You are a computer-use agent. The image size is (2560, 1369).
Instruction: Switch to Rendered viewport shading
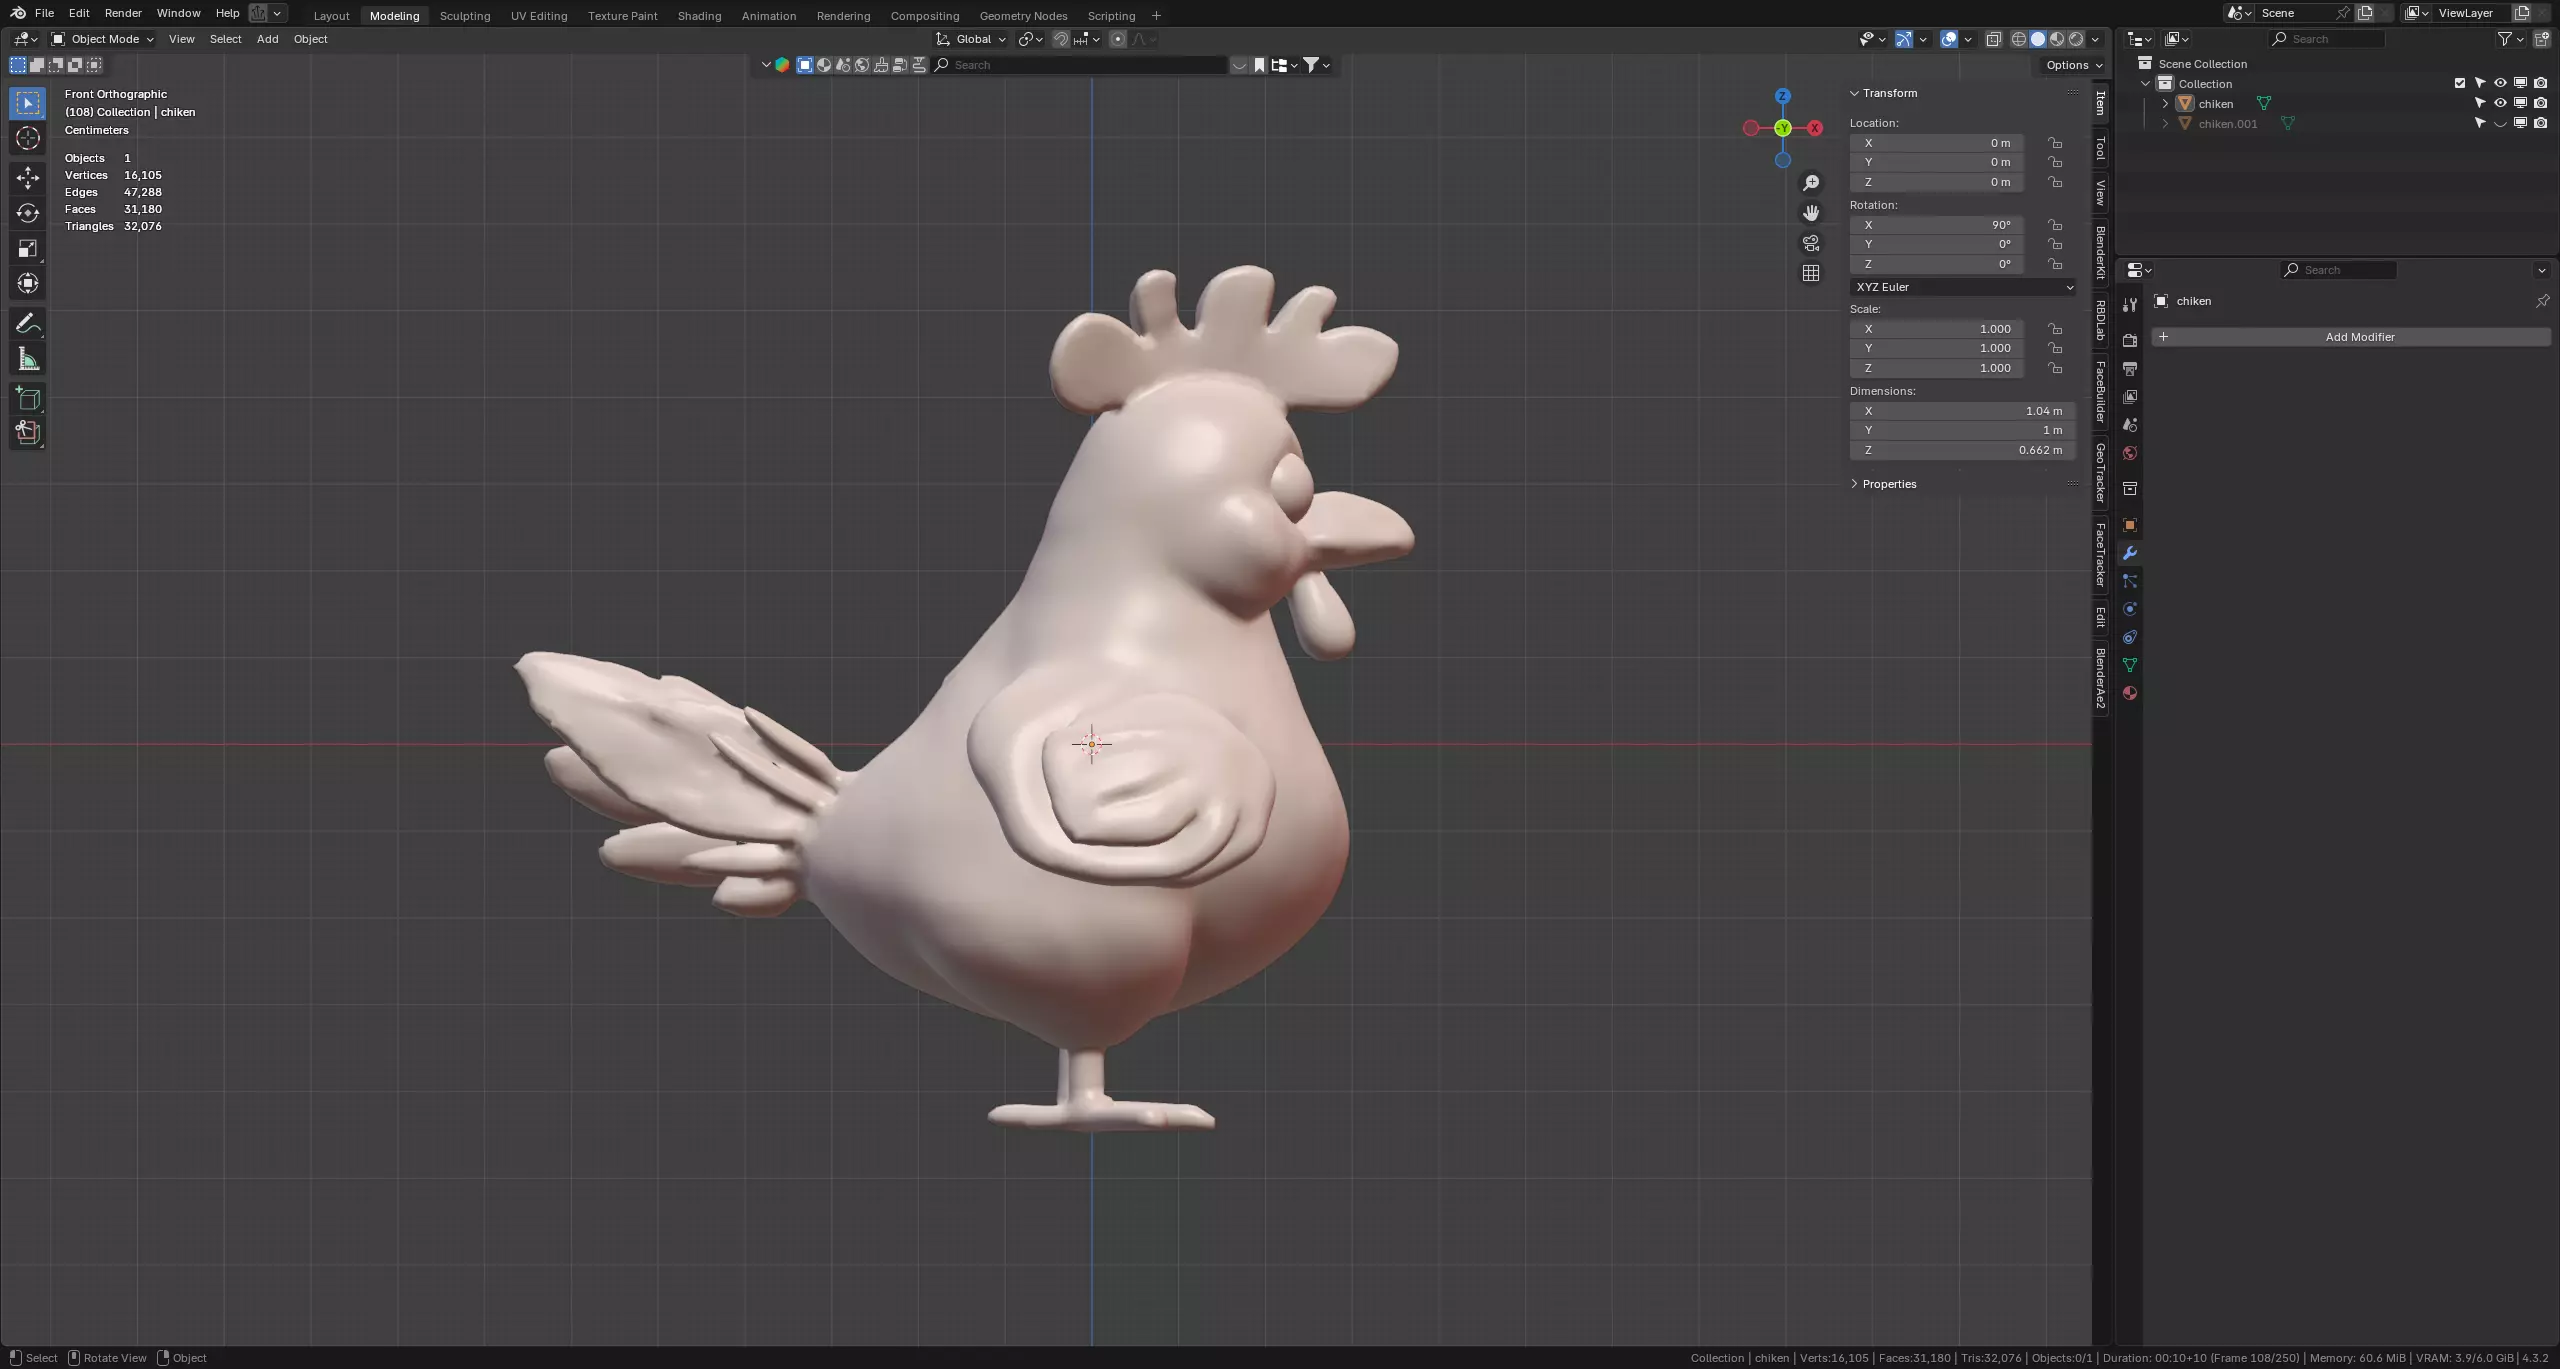tap(2076, 39)
